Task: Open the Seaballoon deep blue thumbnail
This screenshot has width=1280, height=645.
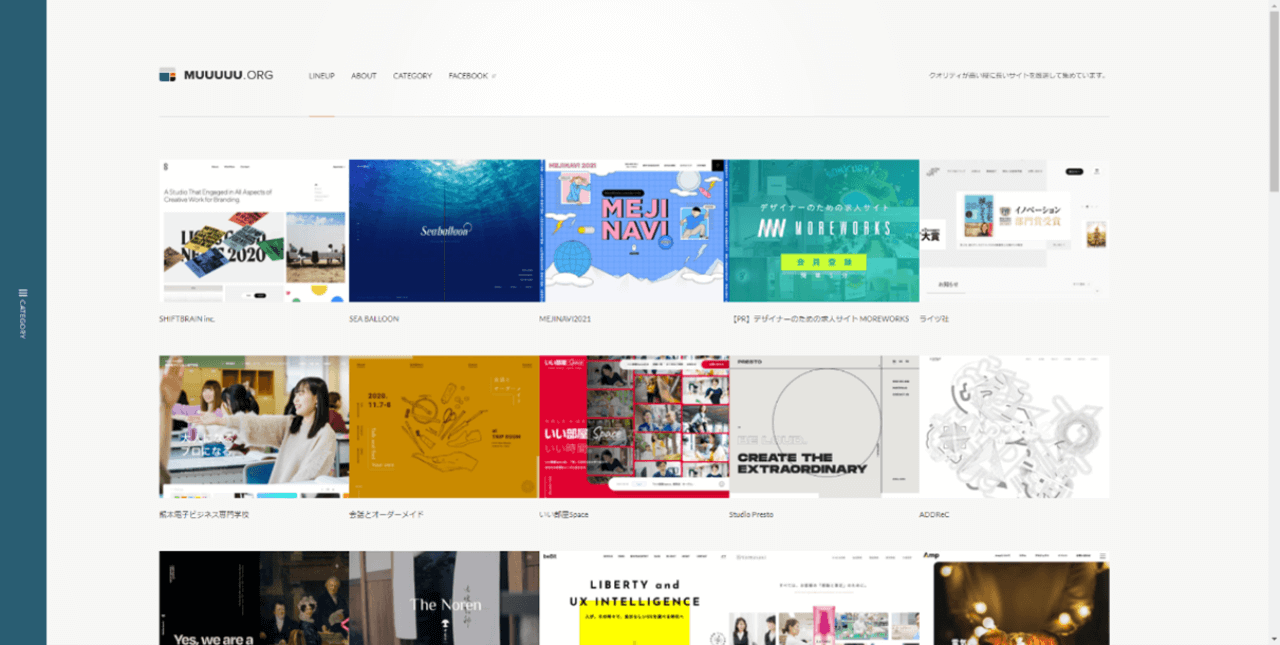Action: point(443,231)
